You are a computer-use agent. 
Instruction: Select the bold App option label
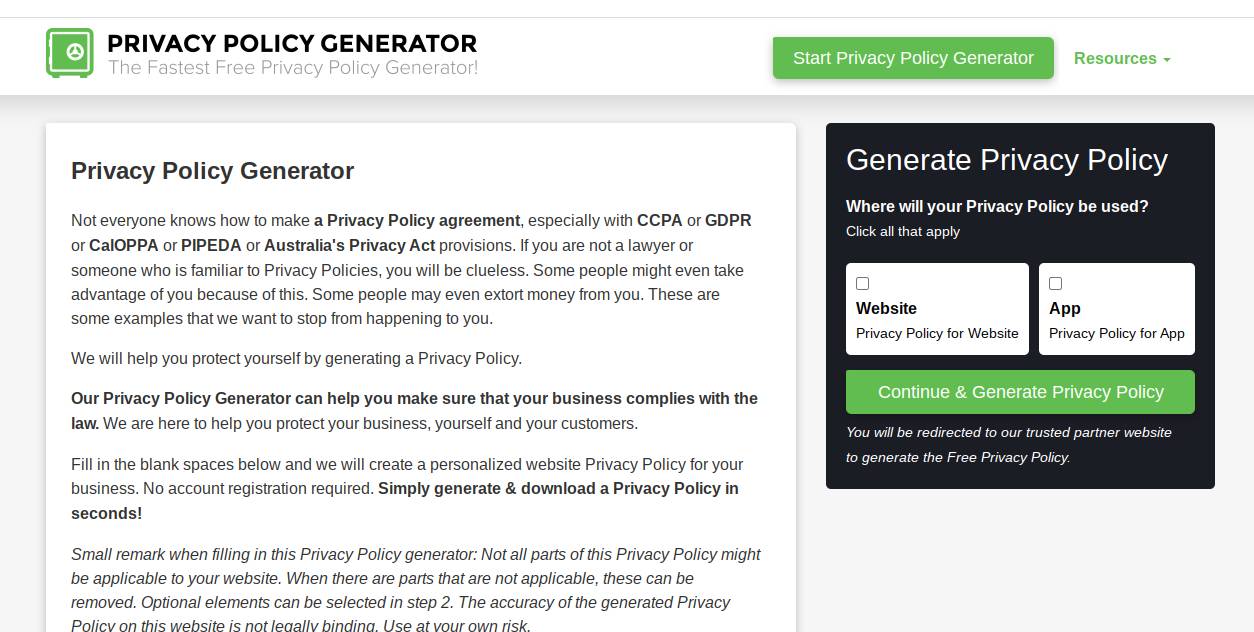tap(1065, 308)
